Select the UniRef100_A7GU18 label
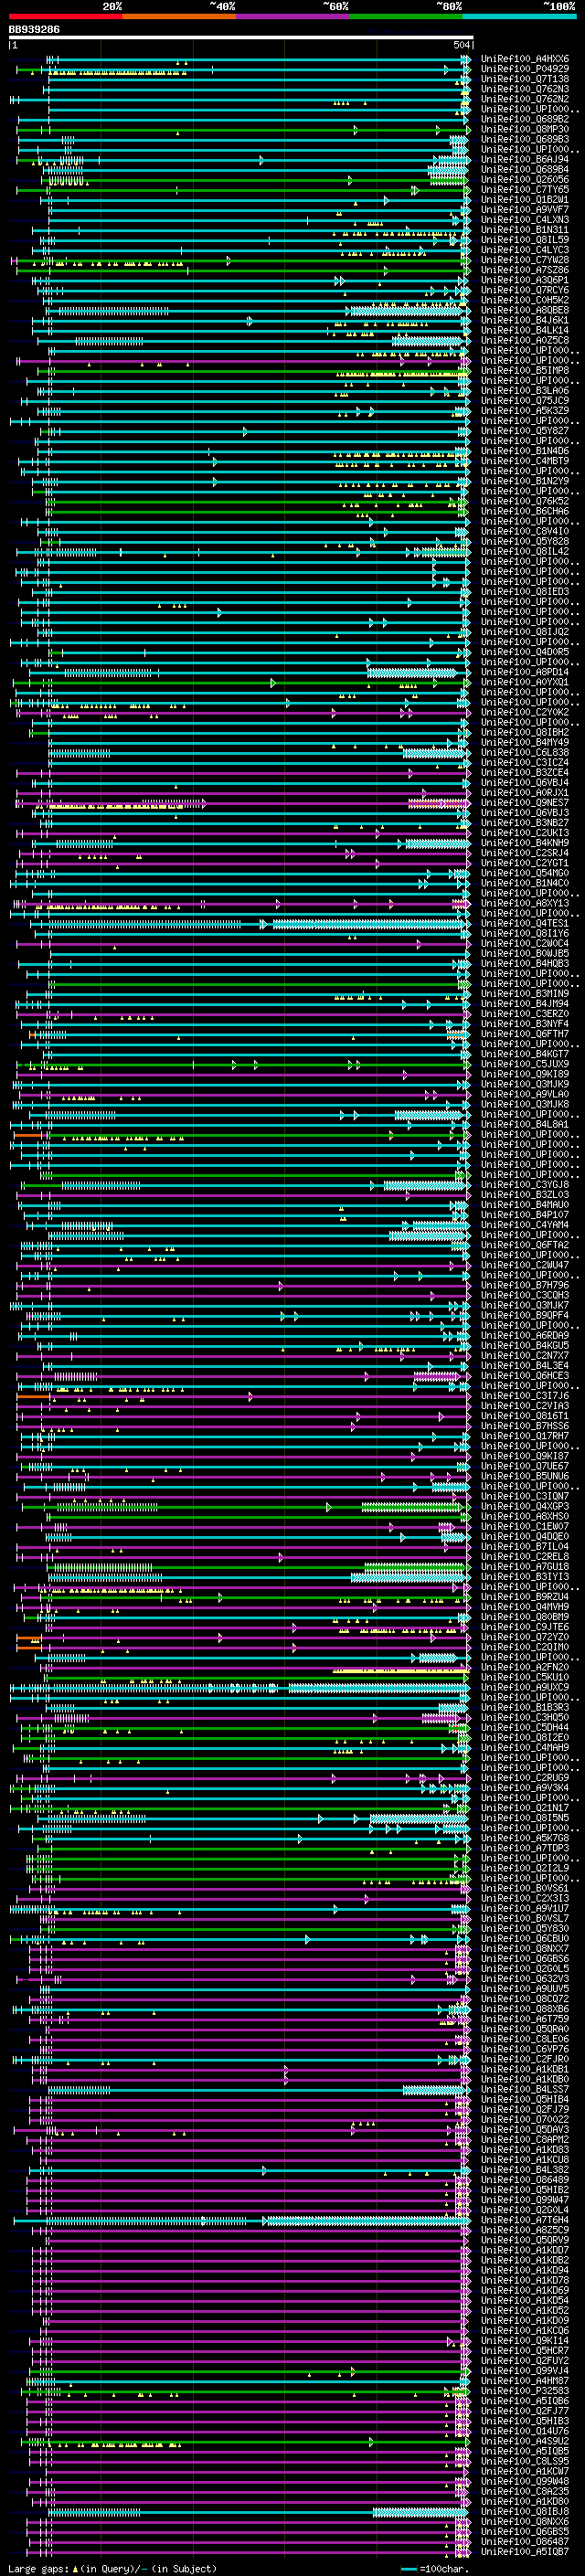 [525, 1567]
